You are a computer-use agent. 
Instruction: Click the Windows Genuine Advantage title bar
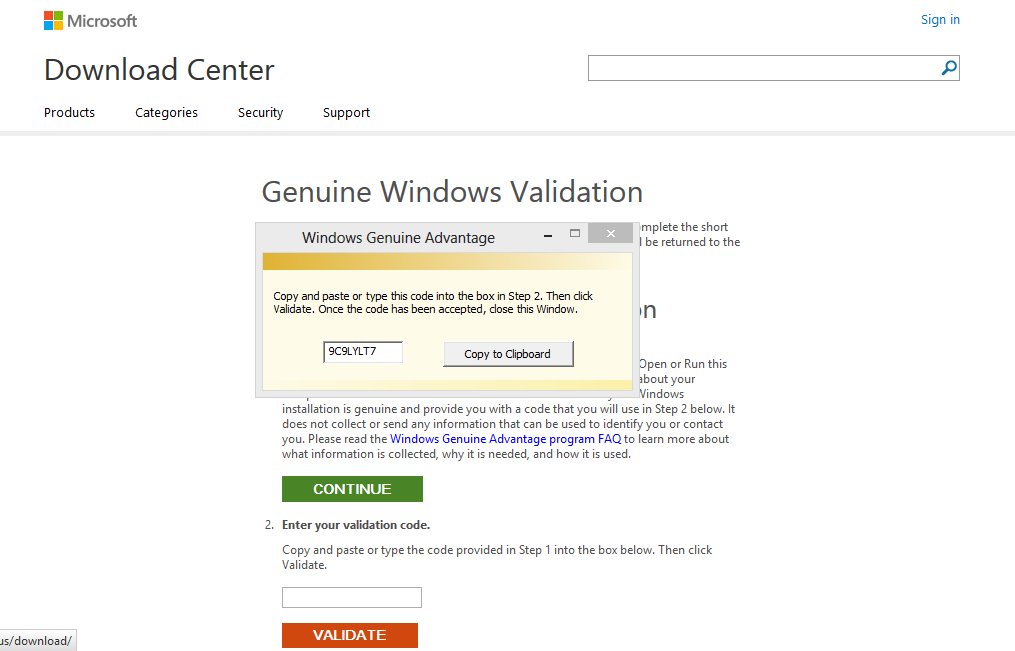point(398,237)
